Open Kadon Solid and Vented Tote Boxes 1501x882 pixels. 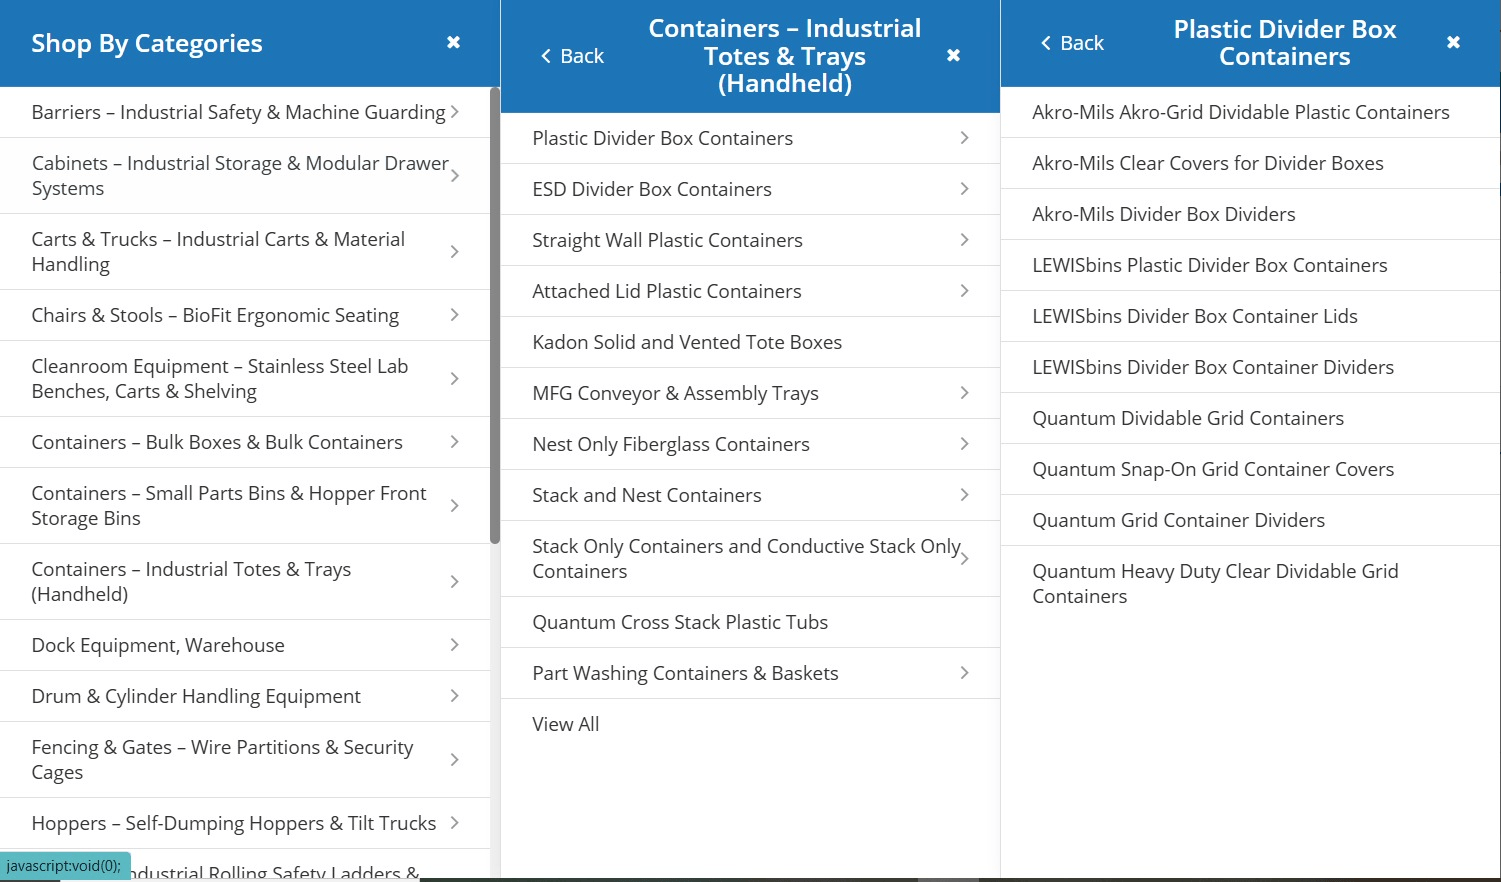click(687, 342)
